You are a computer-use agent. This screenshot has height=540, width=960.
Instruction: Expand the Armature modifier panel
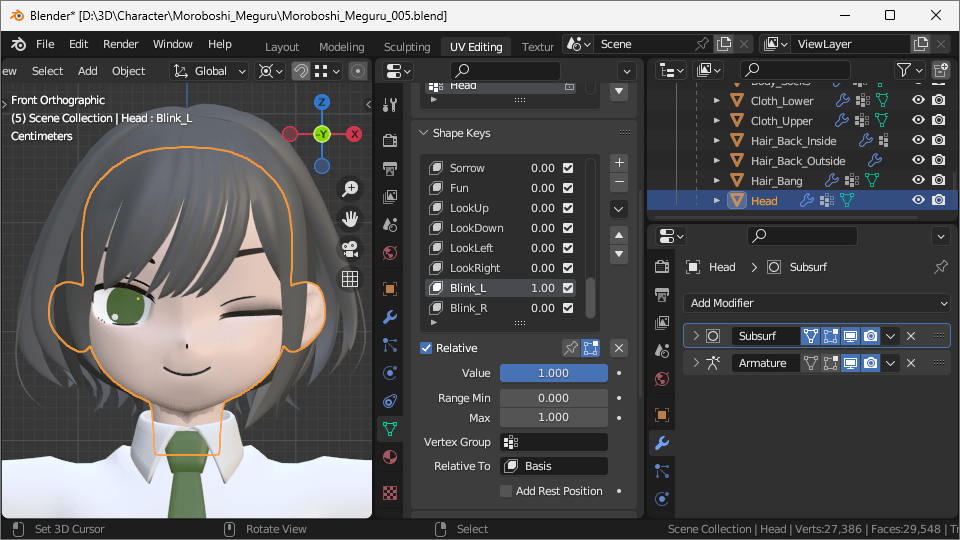695,363
